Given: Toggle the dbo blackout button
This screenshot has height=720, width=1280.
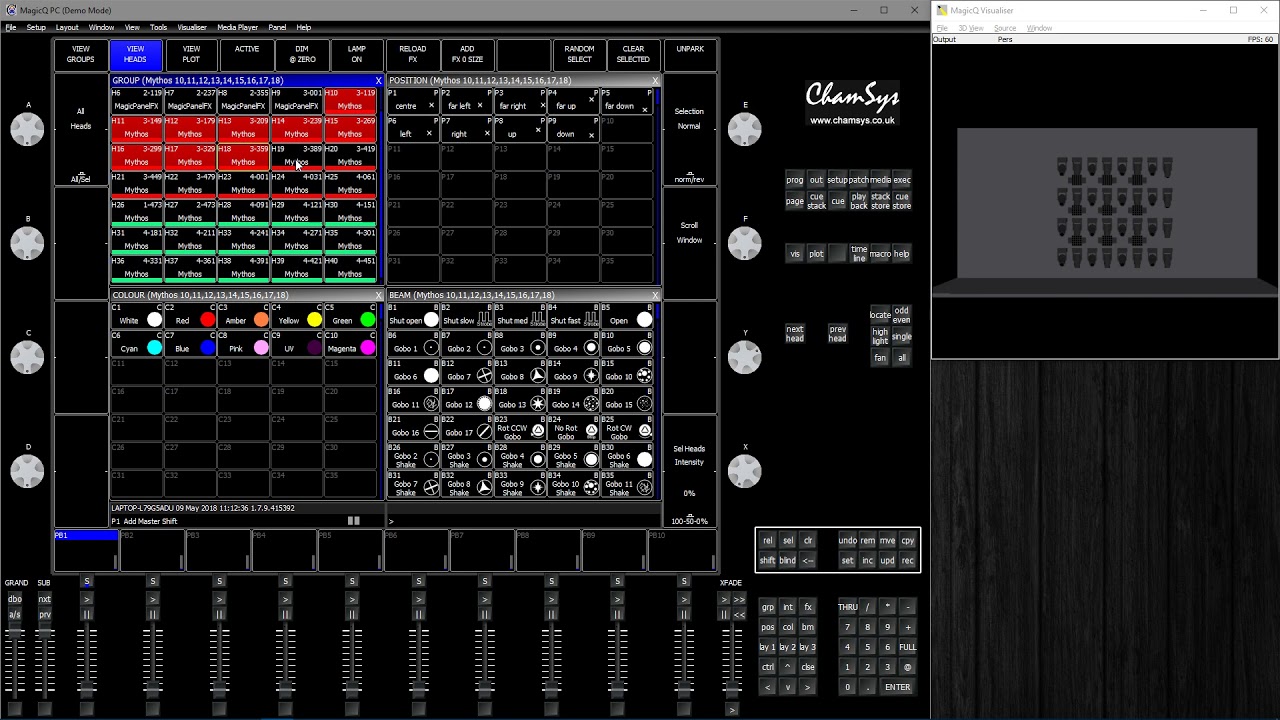Looking at the screenshot, I should 15,599.
